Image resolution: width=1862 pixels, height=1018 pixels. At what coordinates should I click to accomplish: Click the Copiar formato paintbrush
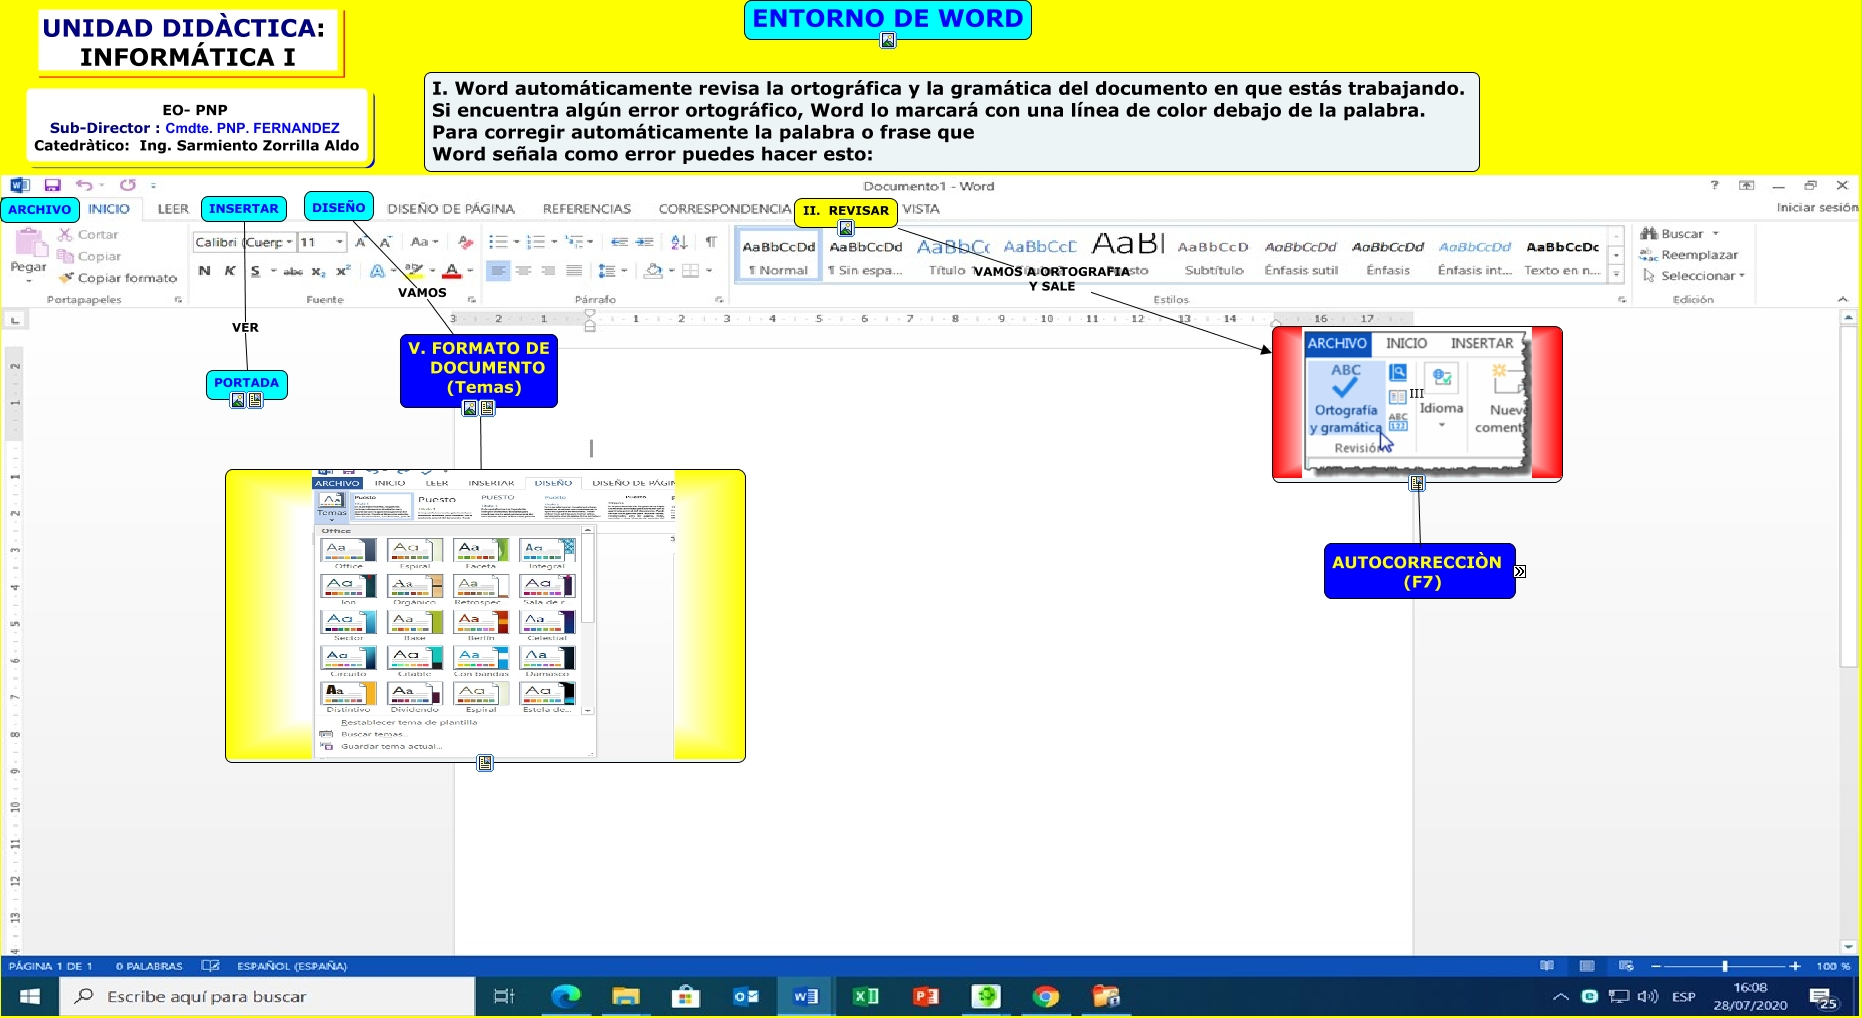(x=66, y=278)
